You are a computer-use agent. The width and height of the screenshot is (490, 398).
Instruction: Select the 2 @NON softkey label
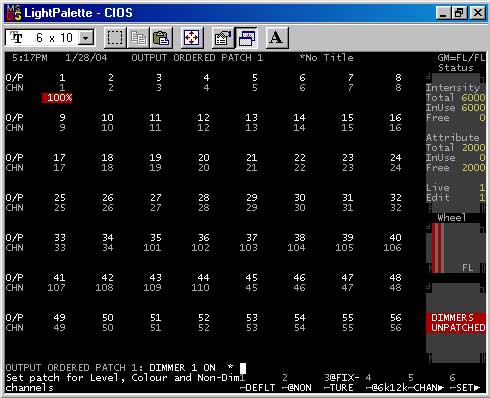pos(297,383)
